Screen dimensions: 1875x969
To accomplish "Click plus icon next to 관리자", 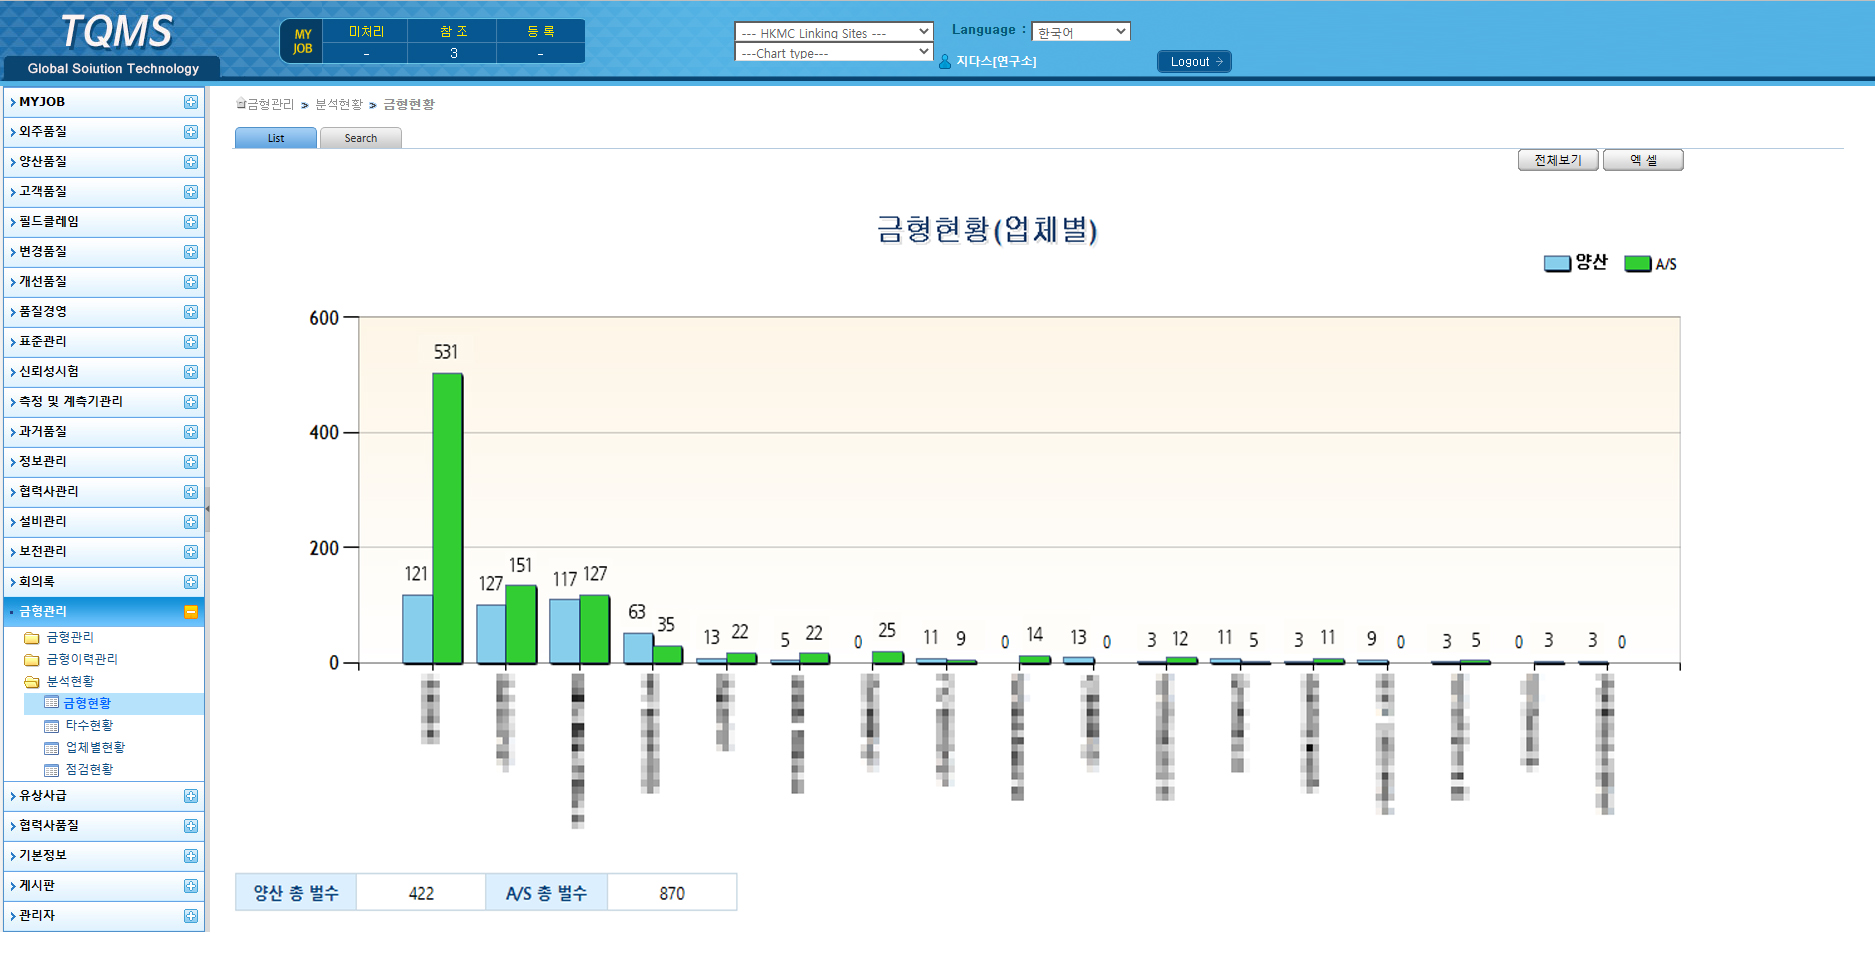I will [x=191, y=916].
